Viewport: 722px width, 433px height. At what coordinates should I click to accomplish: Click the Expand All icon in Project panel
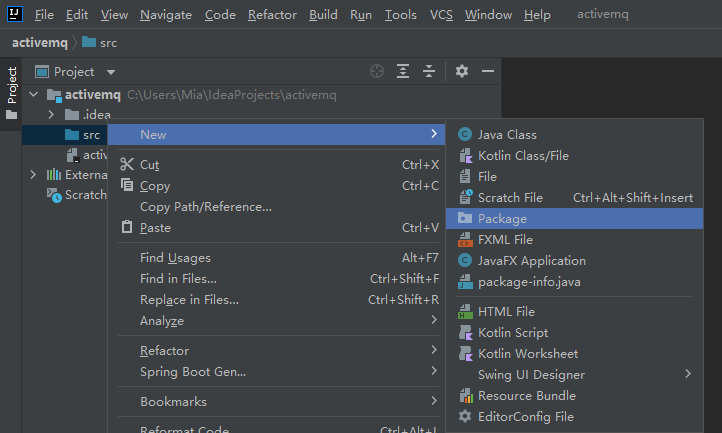click(x=403, y=71)
